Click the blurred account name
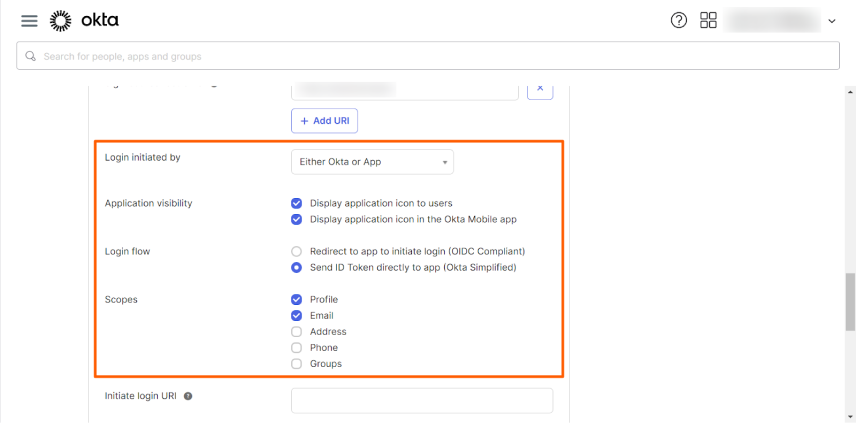 (772, 21)
